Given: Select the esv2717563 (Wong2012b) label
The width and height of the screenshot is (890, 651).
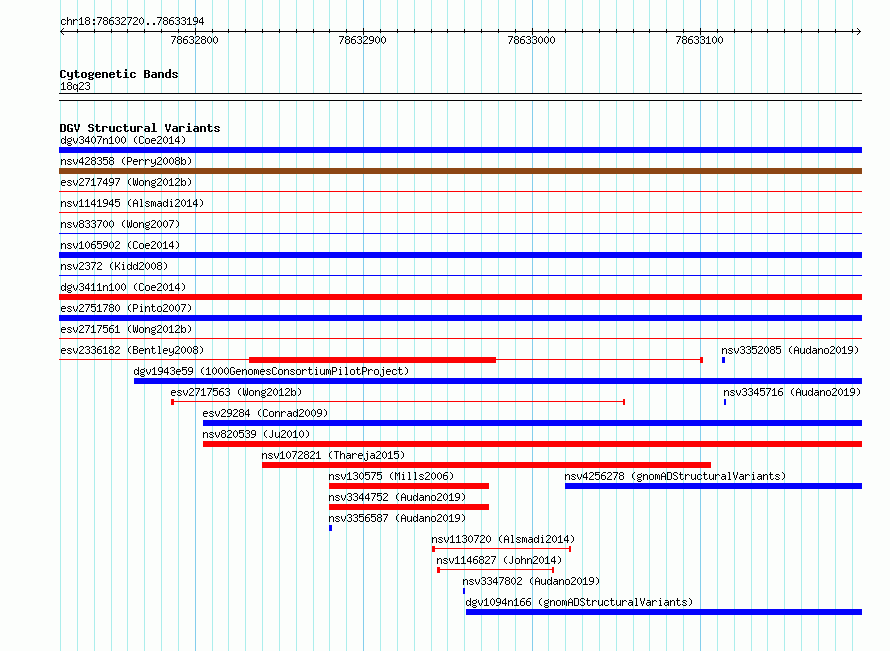Looking at the screenshot, I should [236, 392].
